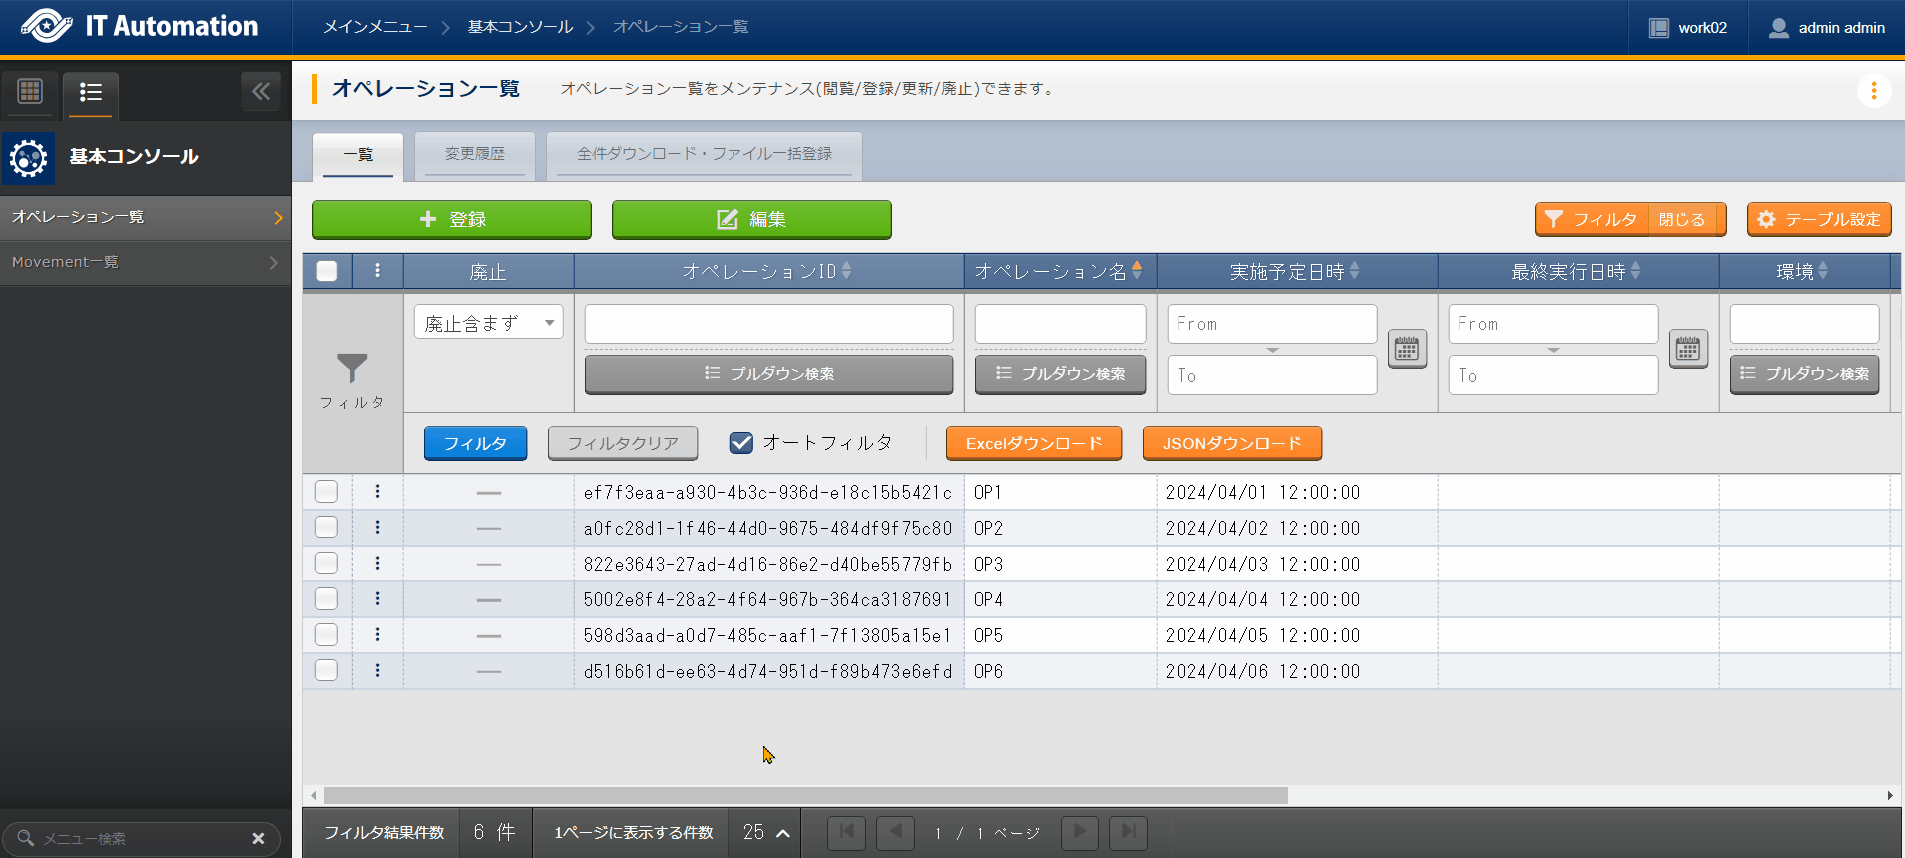Select the list menu view icon
Image resolution: width=1905 pixels, height=858 pixels.
91,93
